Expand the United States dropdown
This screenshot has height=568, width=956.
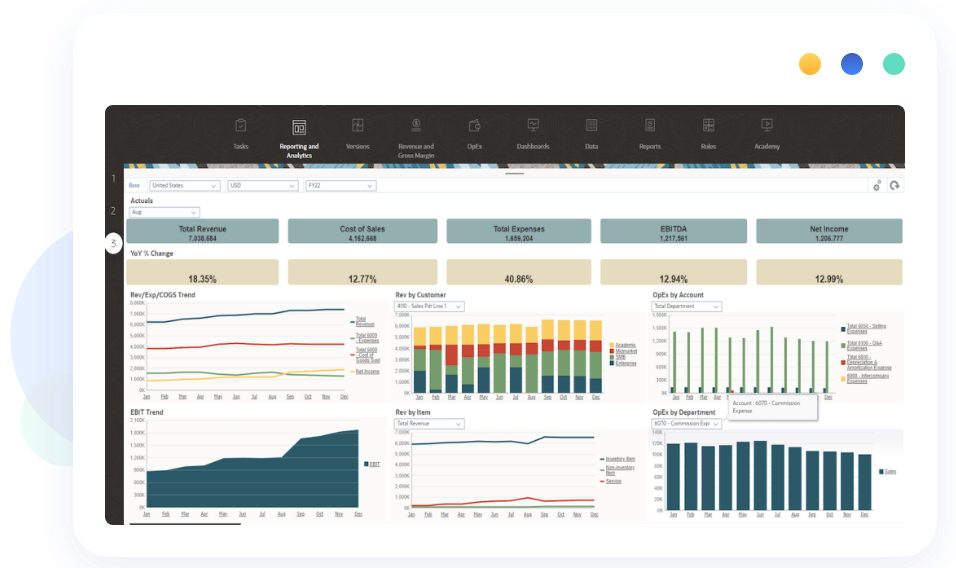coord(184,185)
